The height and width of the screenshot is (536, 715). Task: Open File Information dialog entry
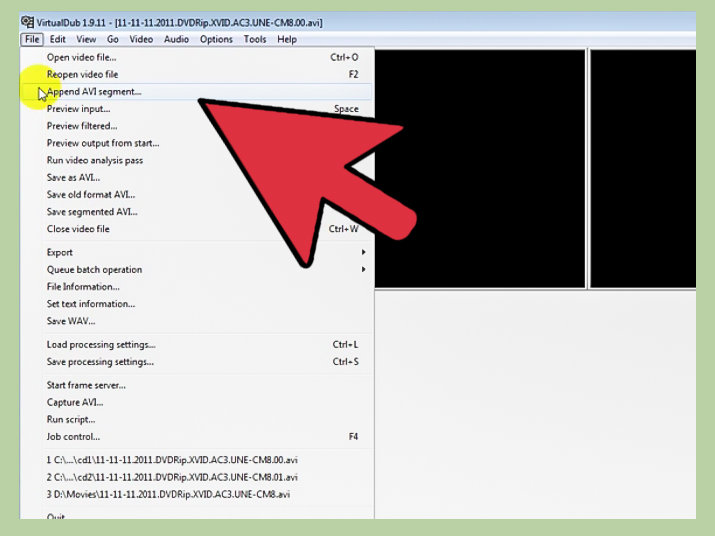(83, 287)
